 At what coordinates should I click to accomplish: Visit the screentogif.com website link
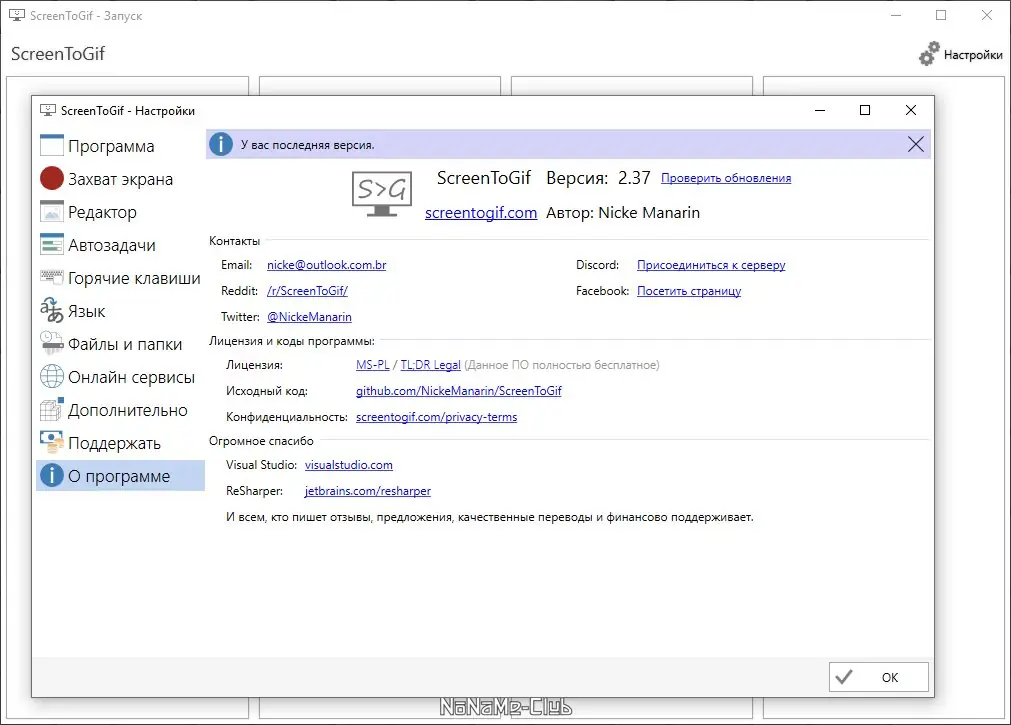click(480, 212)
